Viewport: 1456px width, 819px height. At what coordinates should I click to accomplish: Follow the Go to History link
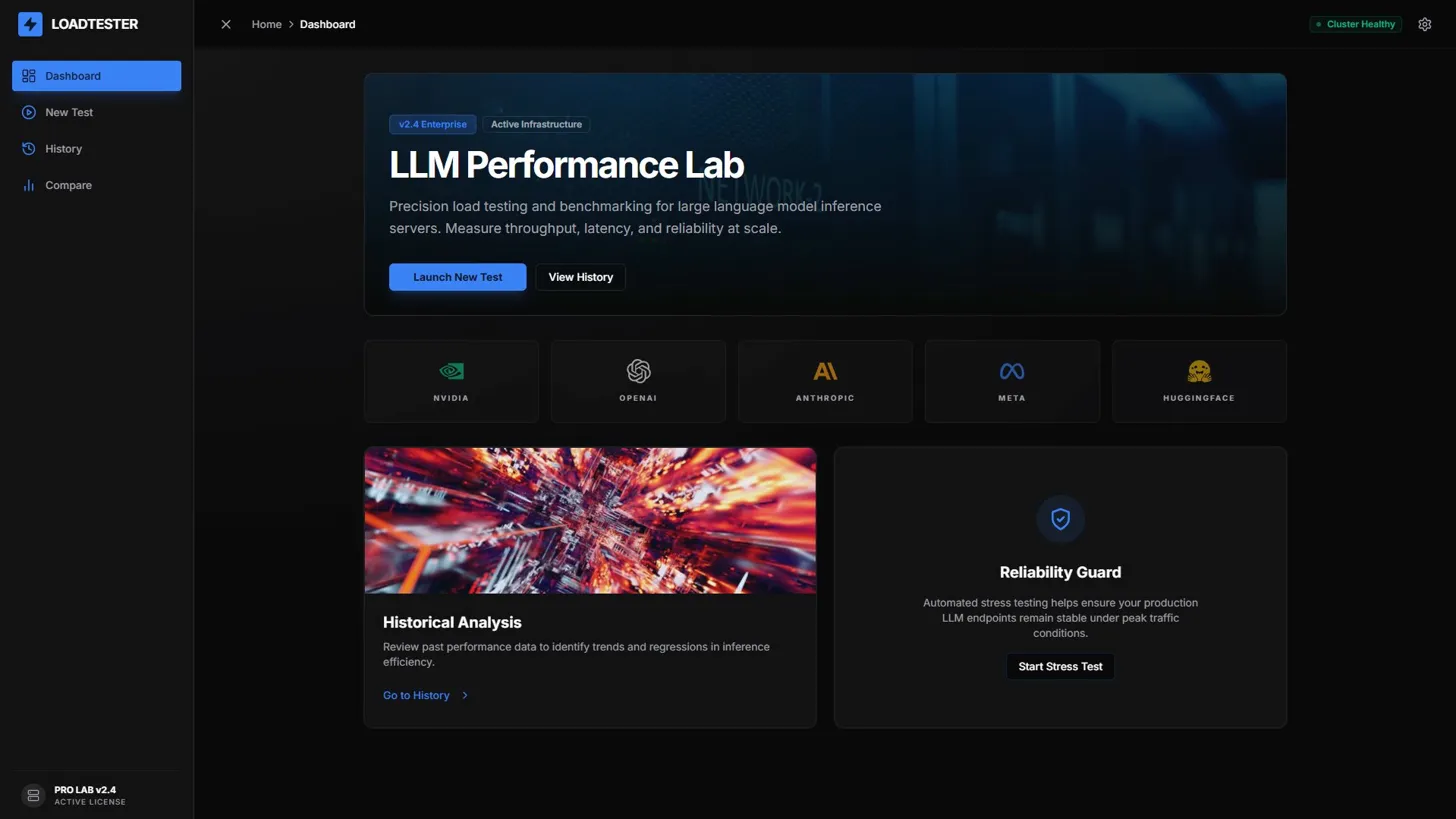click(416, 695)
